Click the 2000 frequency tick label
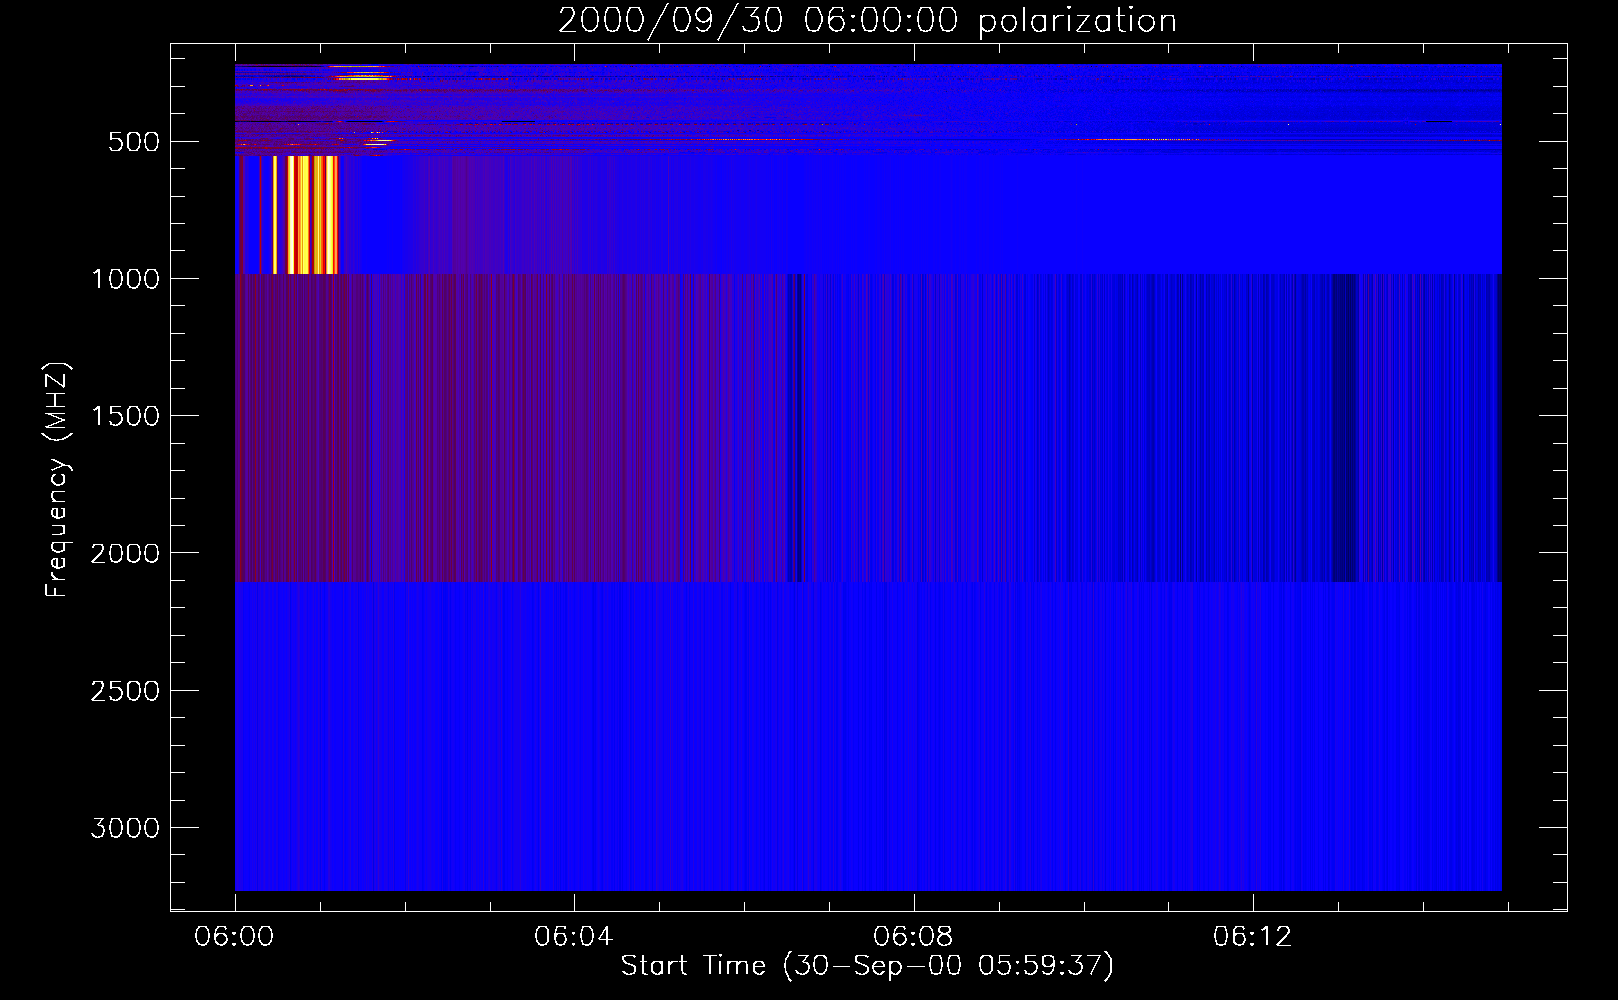This screenshot has height=1000, width=1618. pyautogui.click(x=125, y=554)
